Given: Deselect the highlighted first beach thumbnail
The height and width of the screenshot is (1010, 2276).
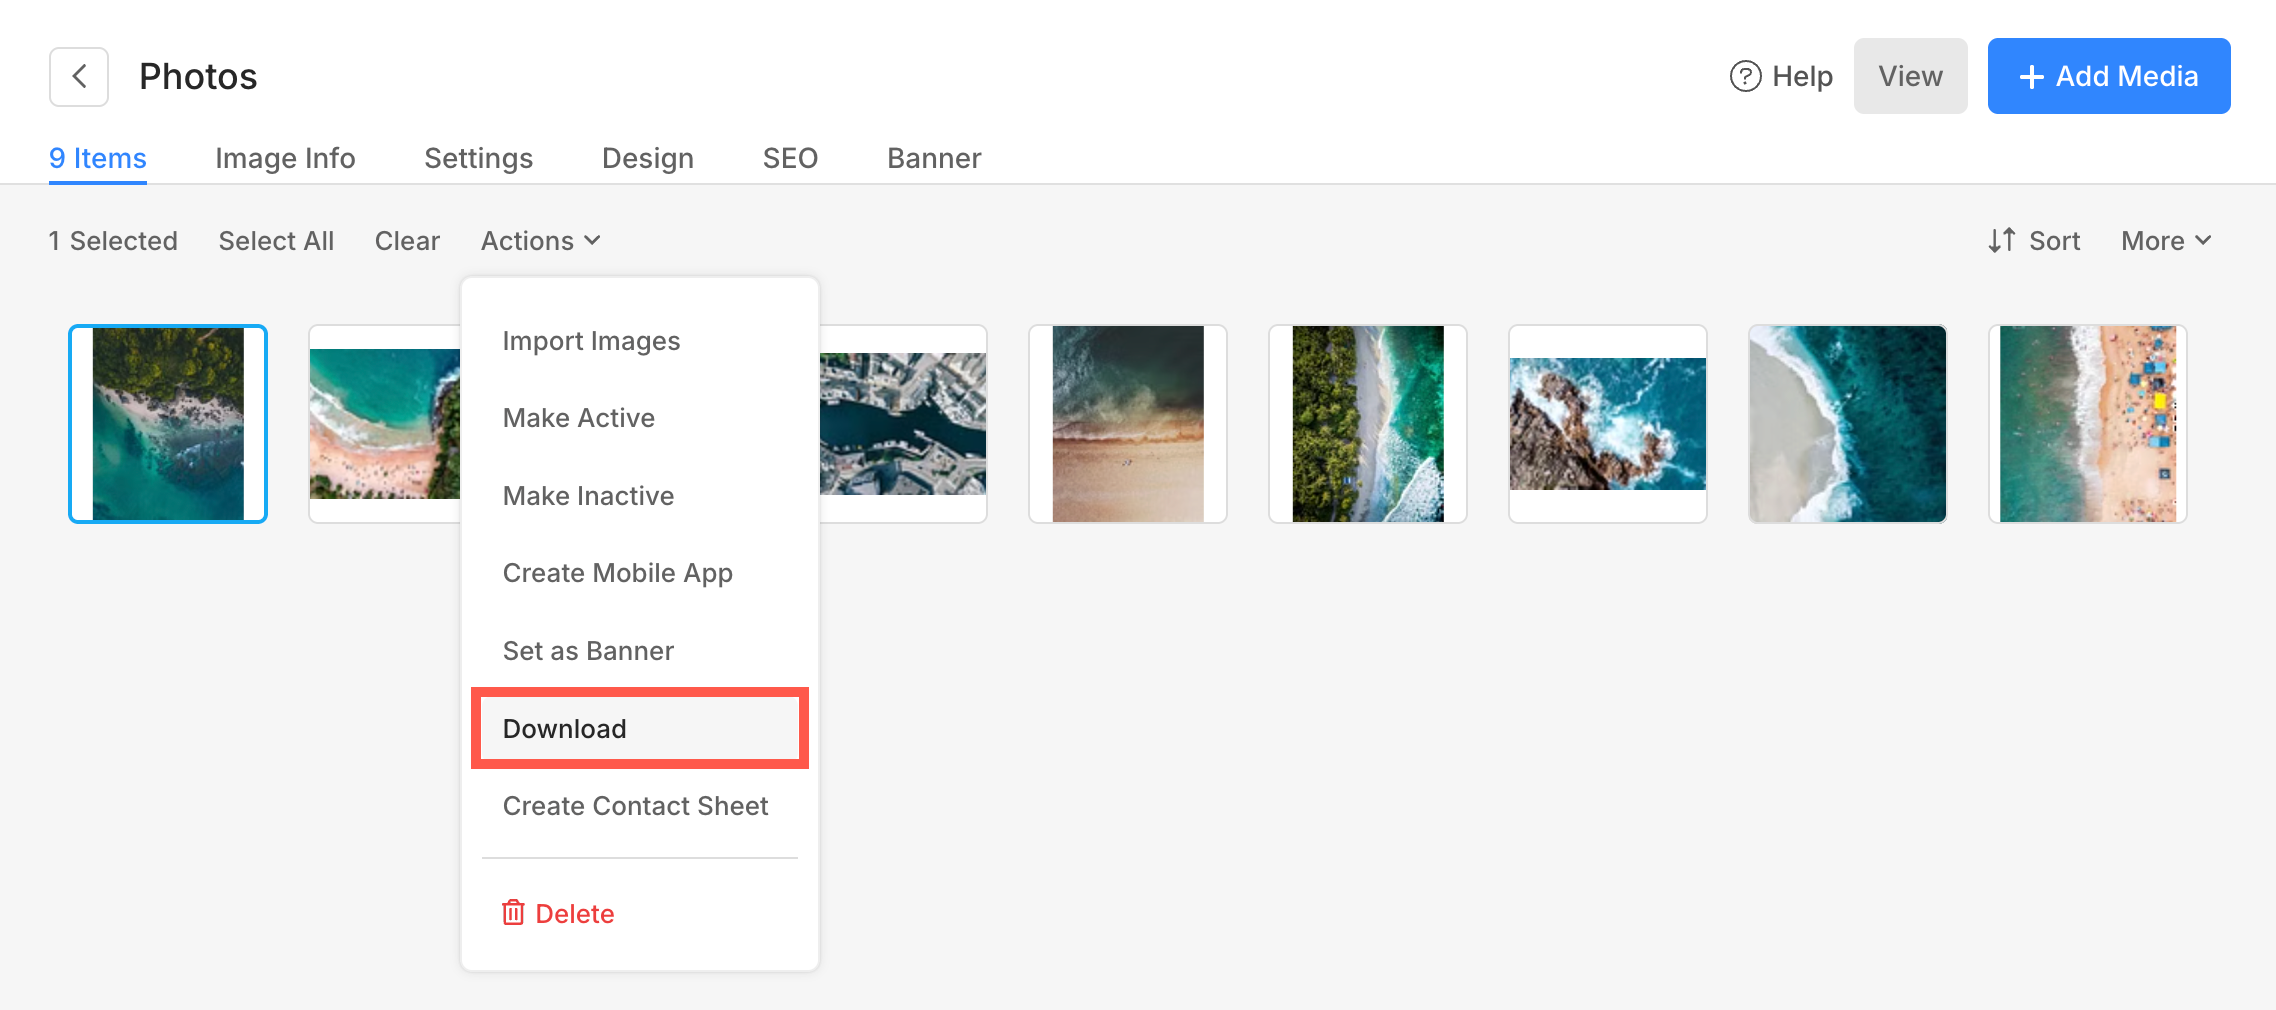Looking at the screenshot, I should tap(168, 423).
